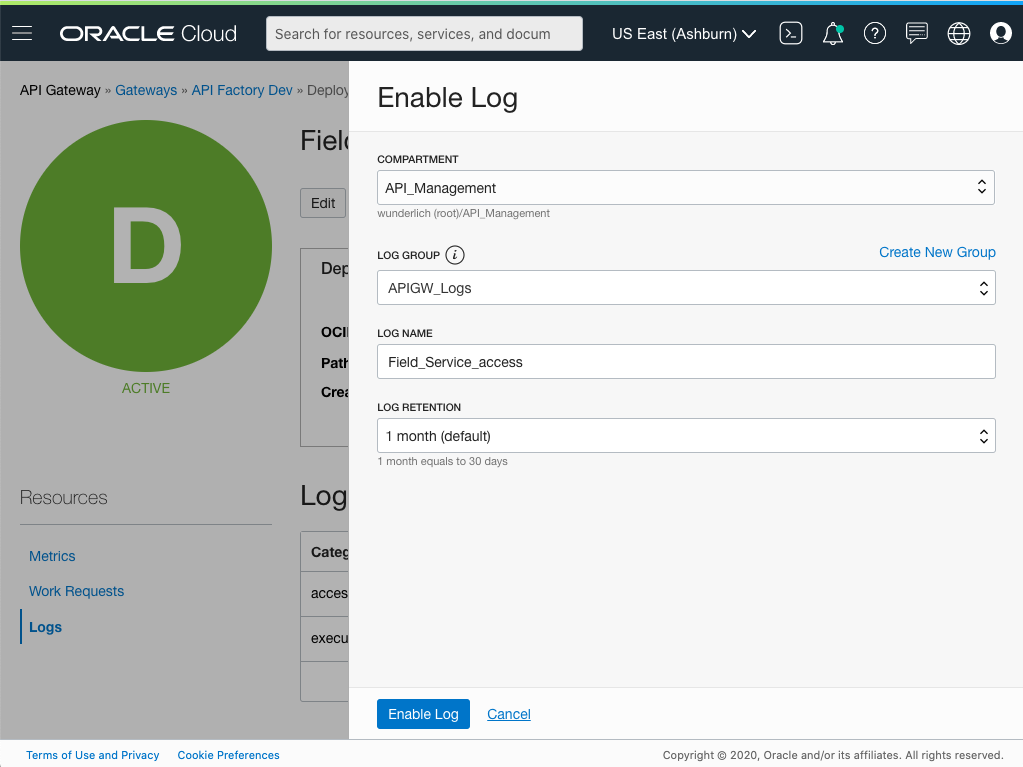Open the notifications bell
The width and height of the screenshot is (1023, 767).
pos(832,33)
